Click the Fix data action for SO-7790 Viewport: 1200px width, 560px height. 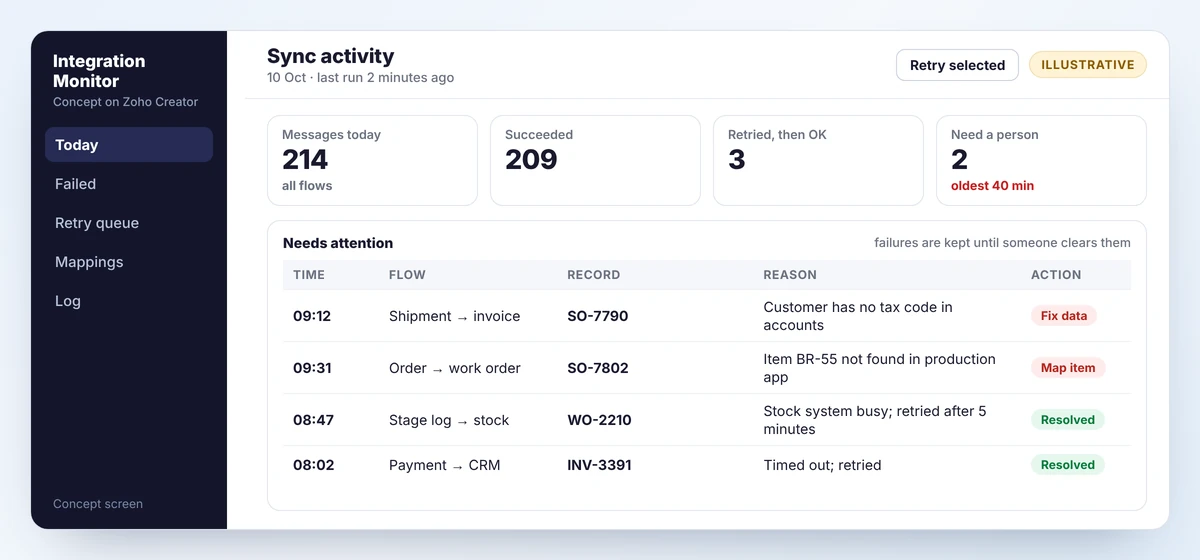click(1064, 316)
